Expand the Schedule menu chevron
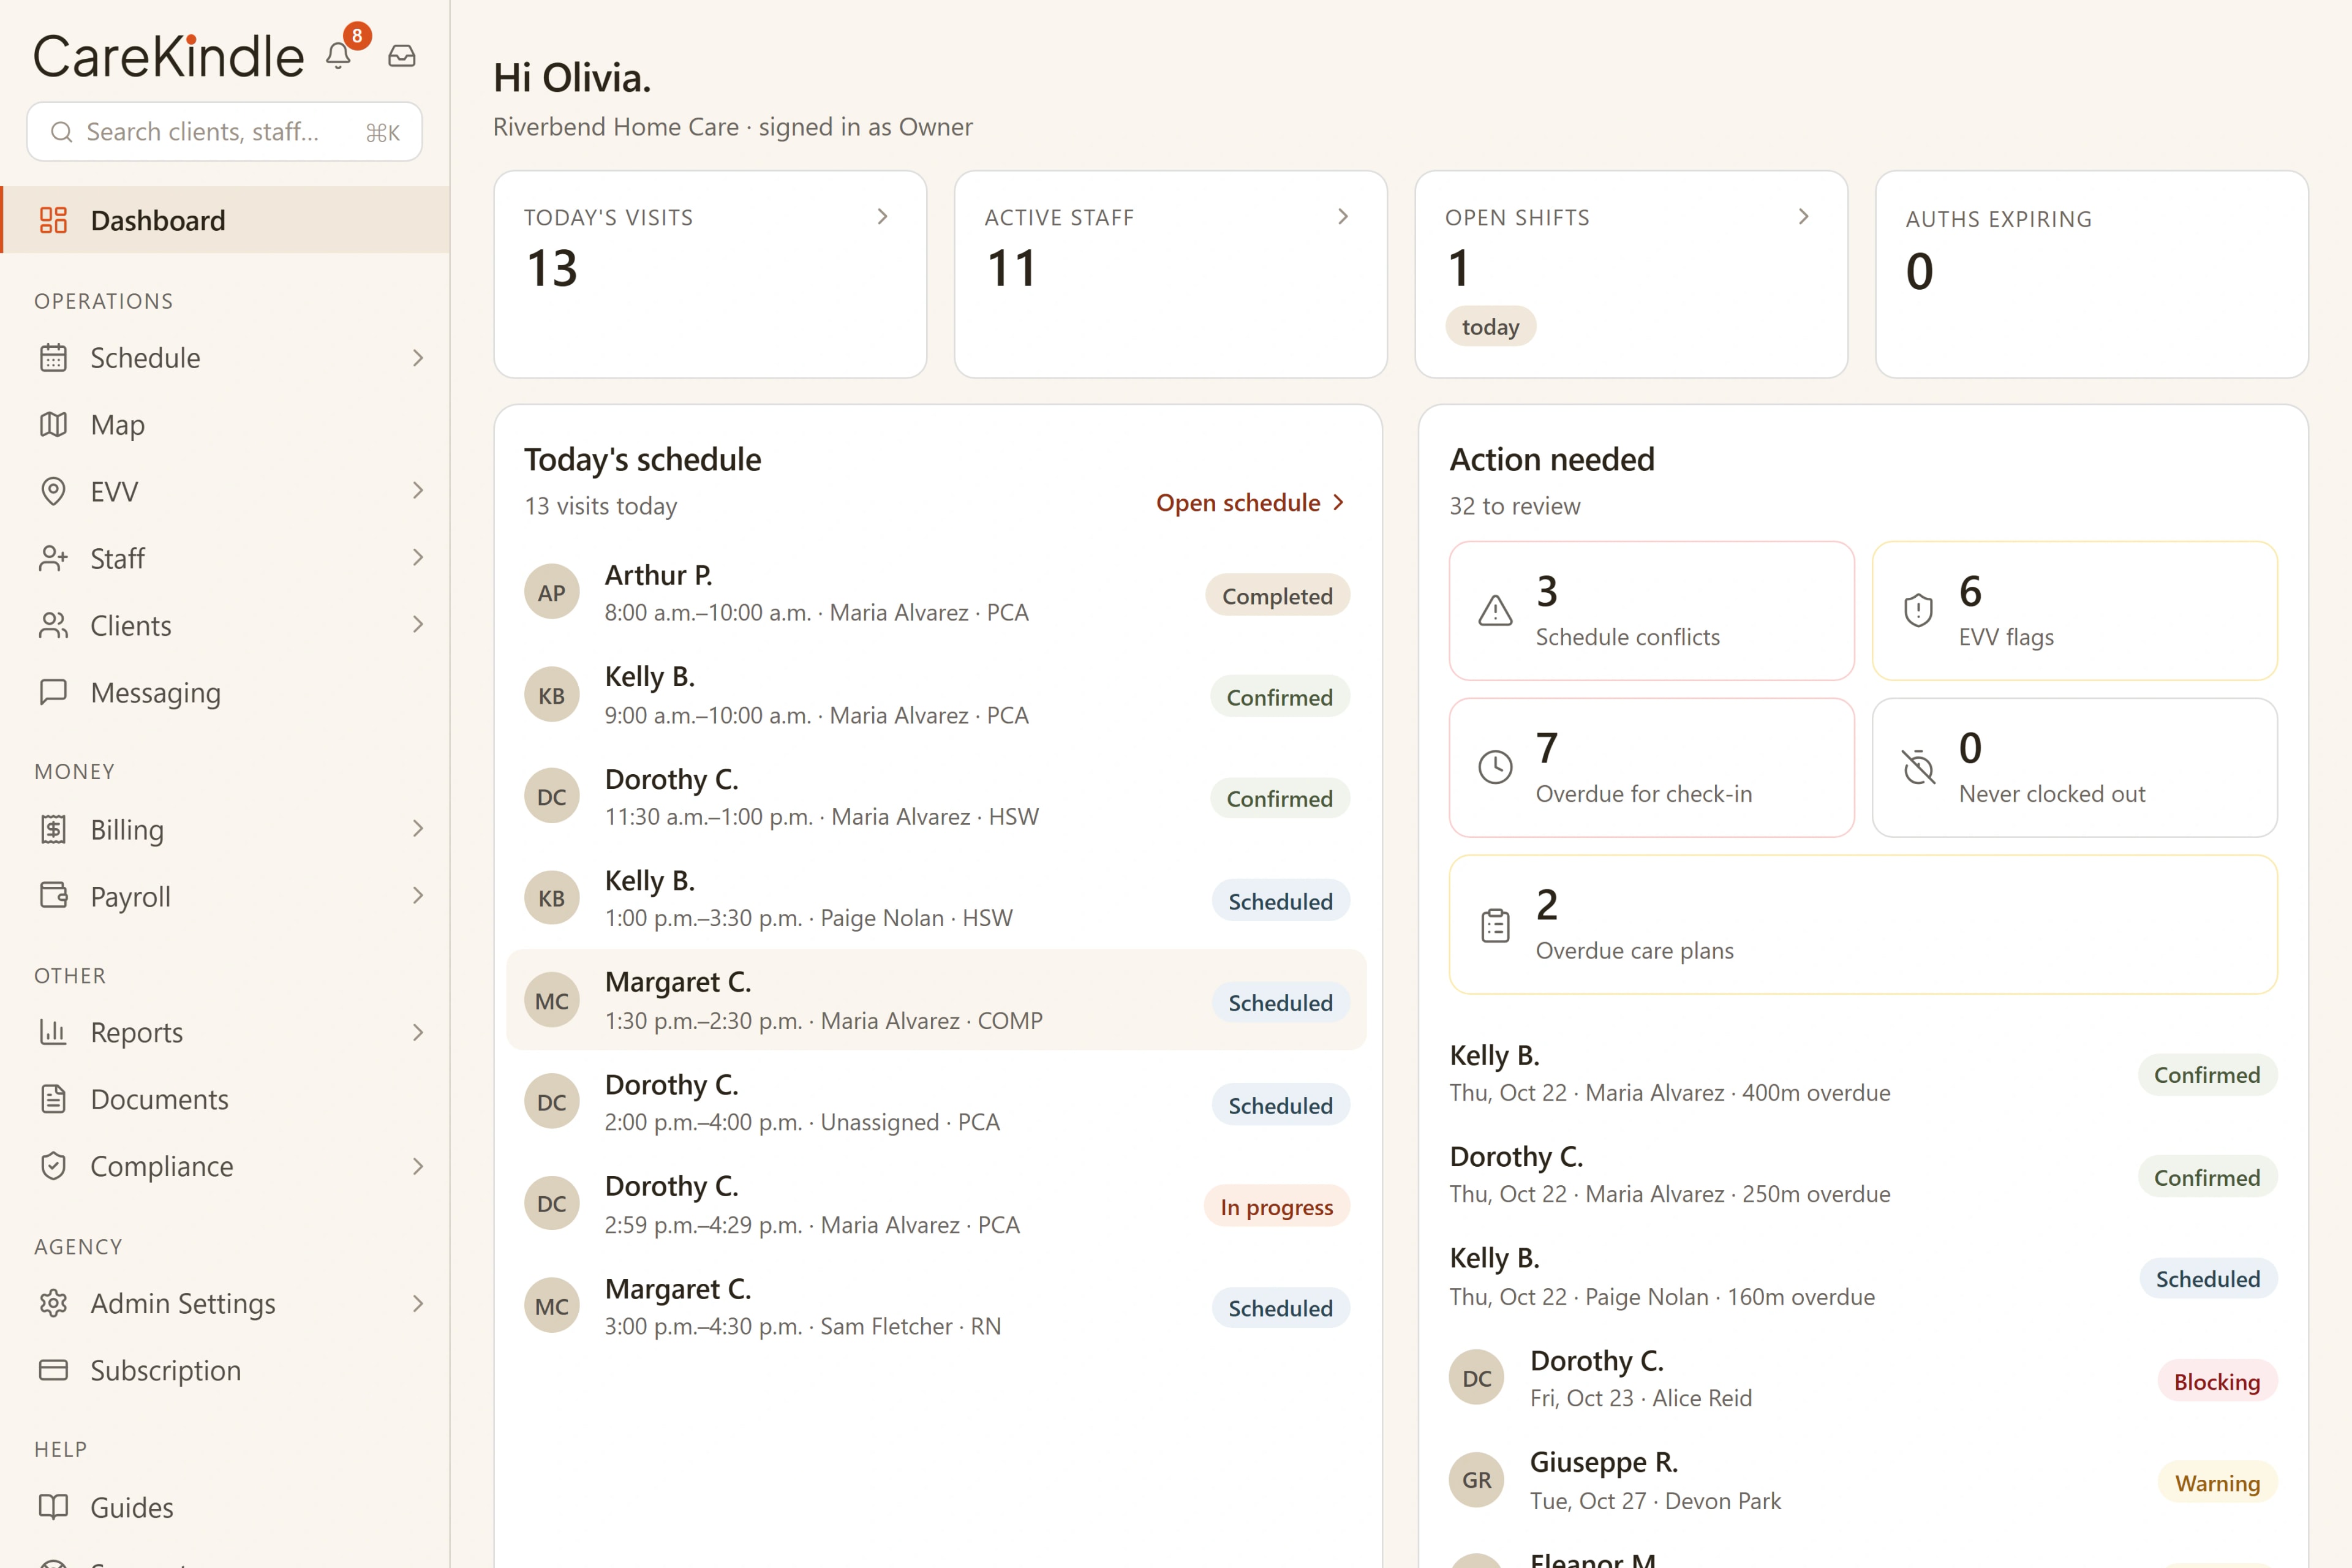 [418, 358]
